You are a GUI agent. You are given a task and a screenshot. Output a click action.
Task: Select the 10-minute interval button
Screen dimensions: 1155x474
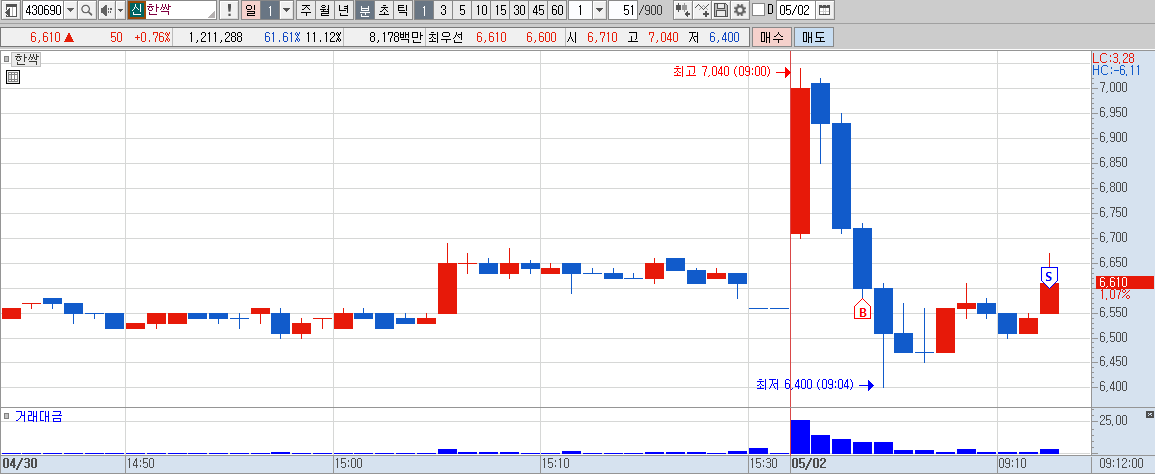click(x=481, y=10)
